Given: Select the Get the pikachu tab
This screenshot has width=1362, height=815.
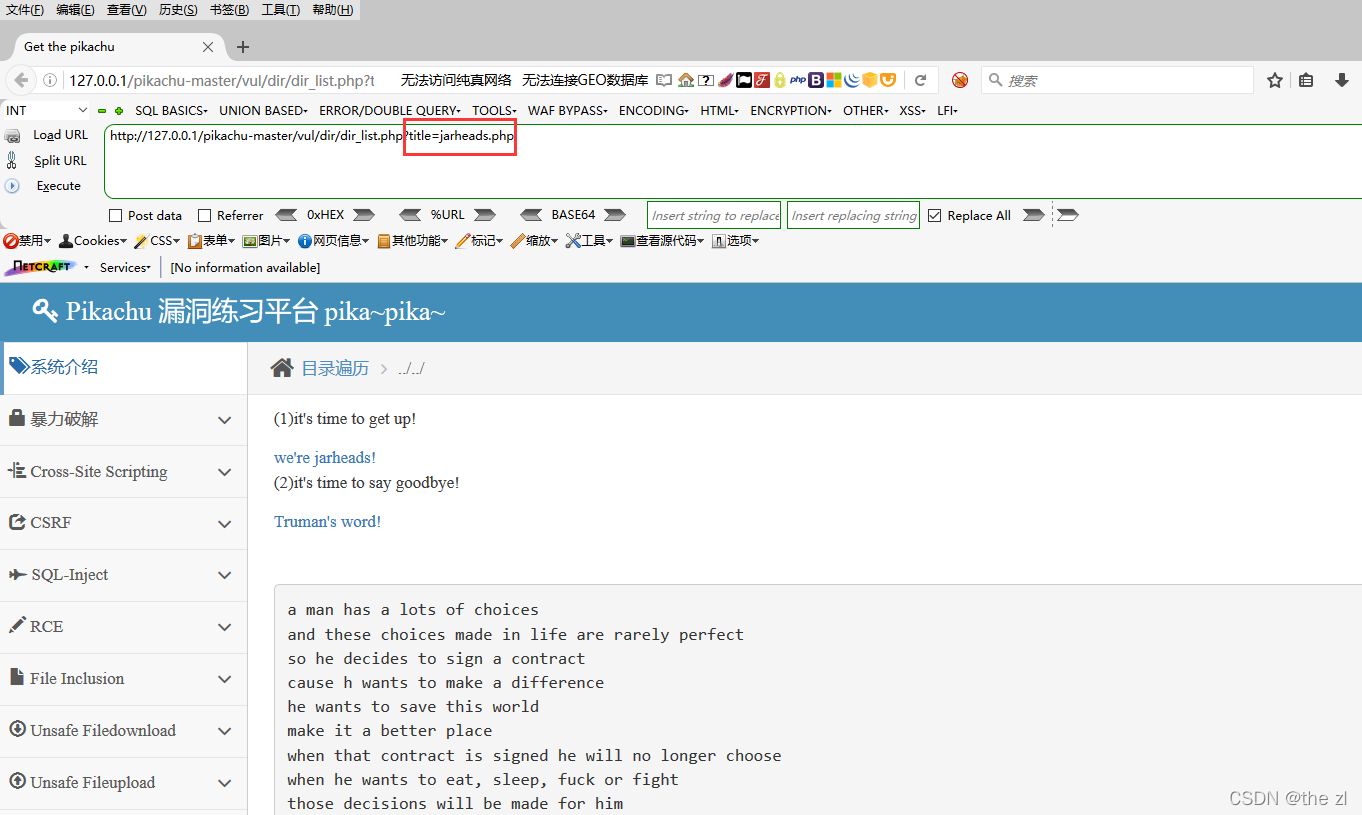Looking at the screenshot, I should (119, 47).
